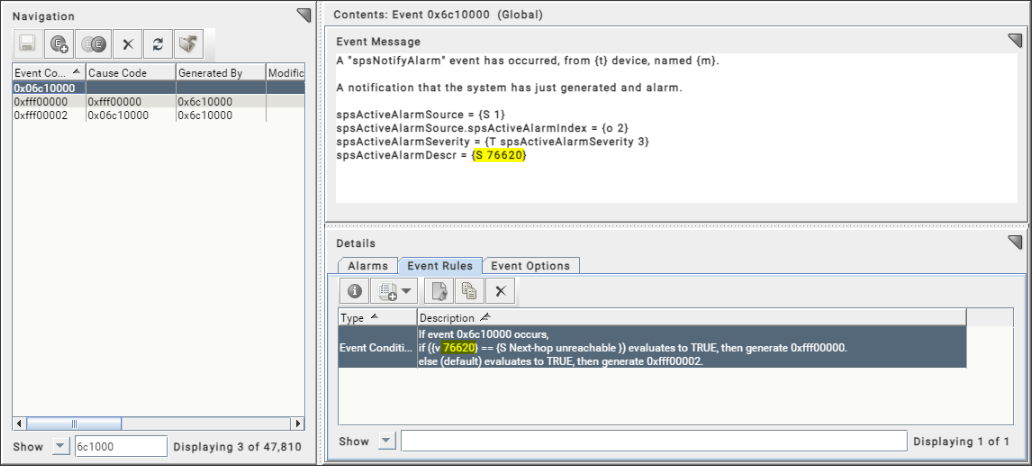Create a new event with the E-plus icon

tap(59, 45)
